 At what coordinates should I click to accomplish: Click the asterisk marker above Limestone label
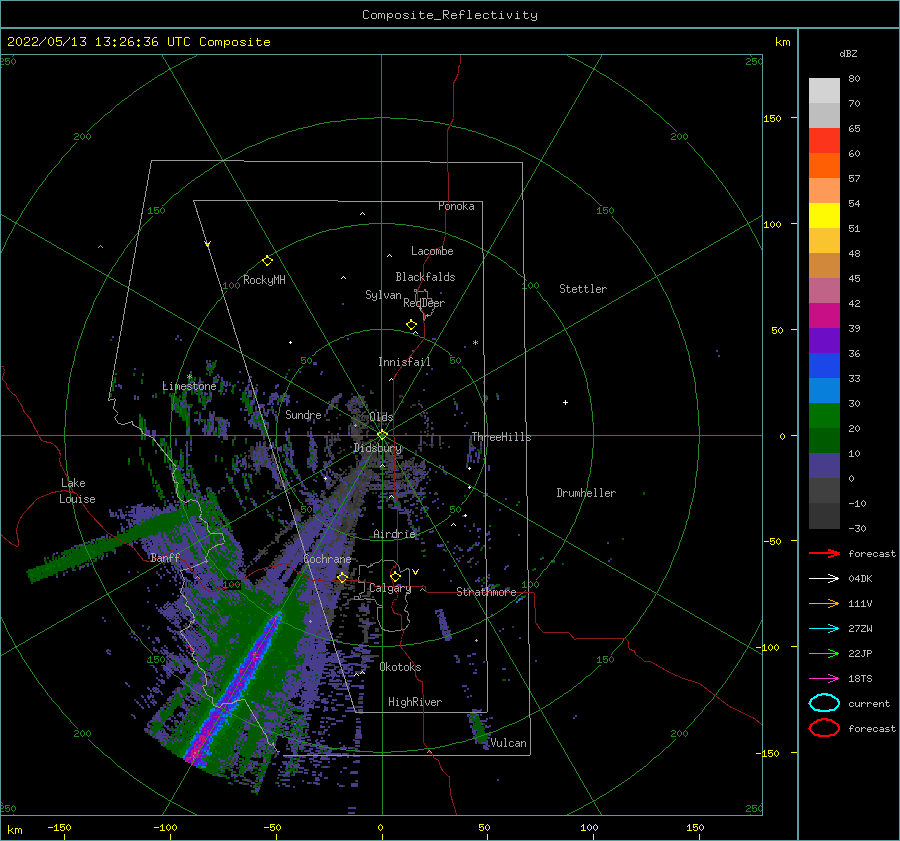tap(189, 377)
